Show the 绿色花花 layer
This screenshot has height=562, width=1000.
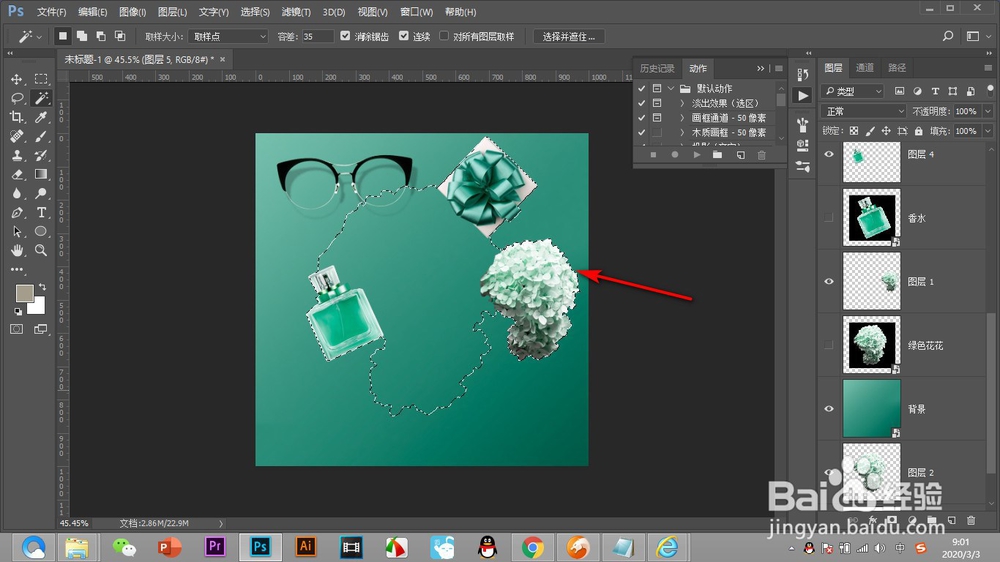click(829, 345)
